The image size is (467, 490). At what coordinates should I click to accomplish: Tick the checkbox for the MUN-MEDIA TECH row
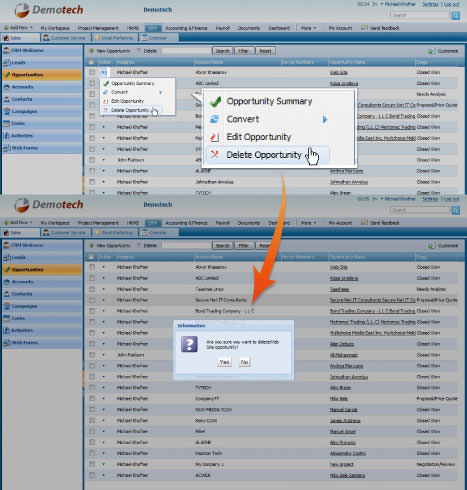click(92, 409)
